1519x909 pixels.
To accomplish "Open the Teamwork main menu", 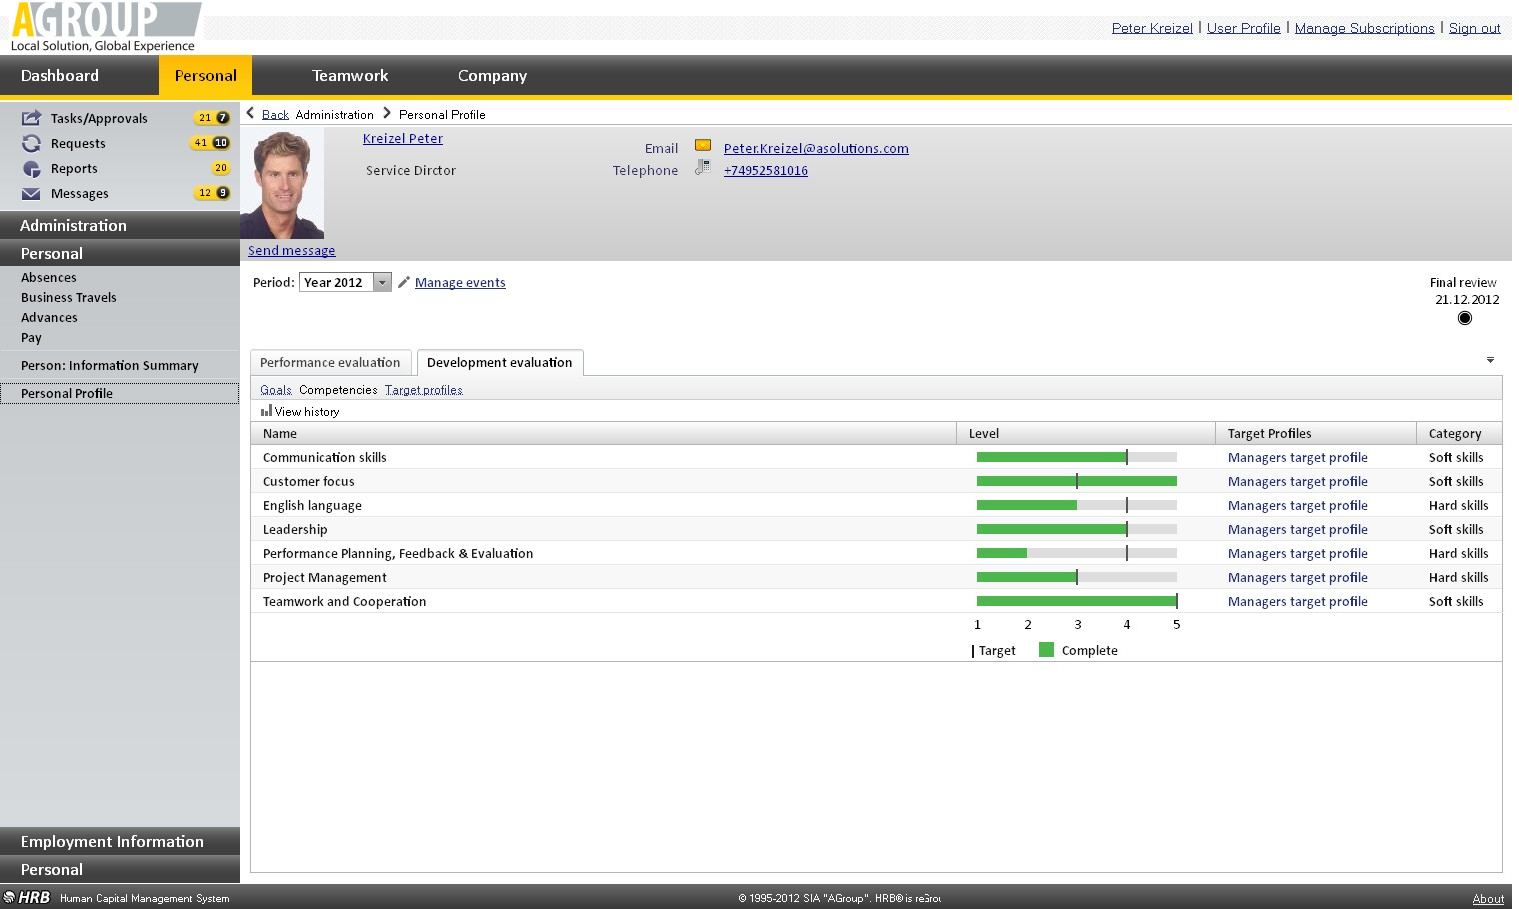I will coord(350,76).
